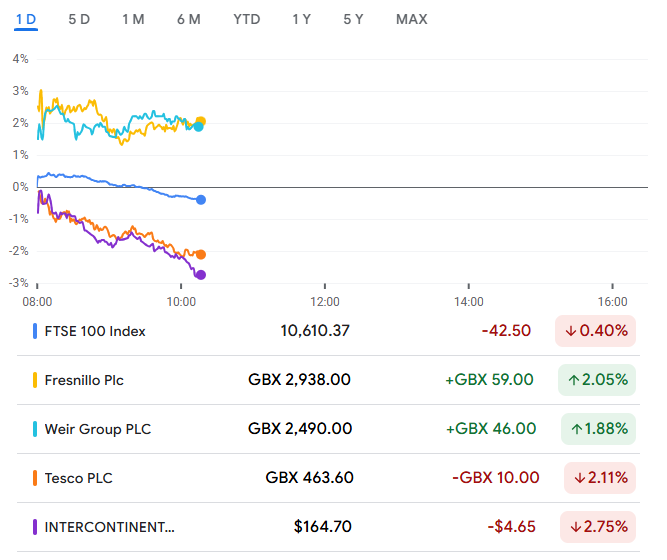This screenshot has height=560, width=667.
Task: Click the 10:00 time axis label
Action: click(181, 302)
